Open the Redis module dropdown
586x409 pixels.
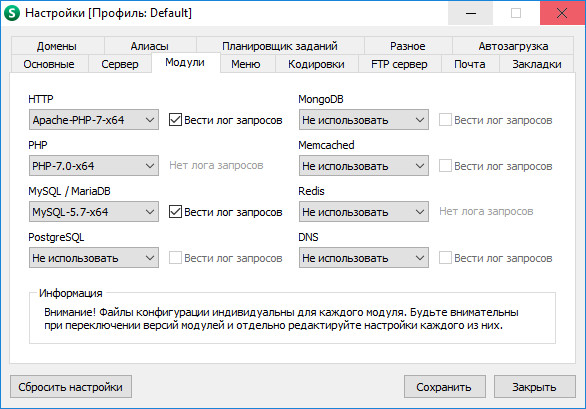coord(364,212)
